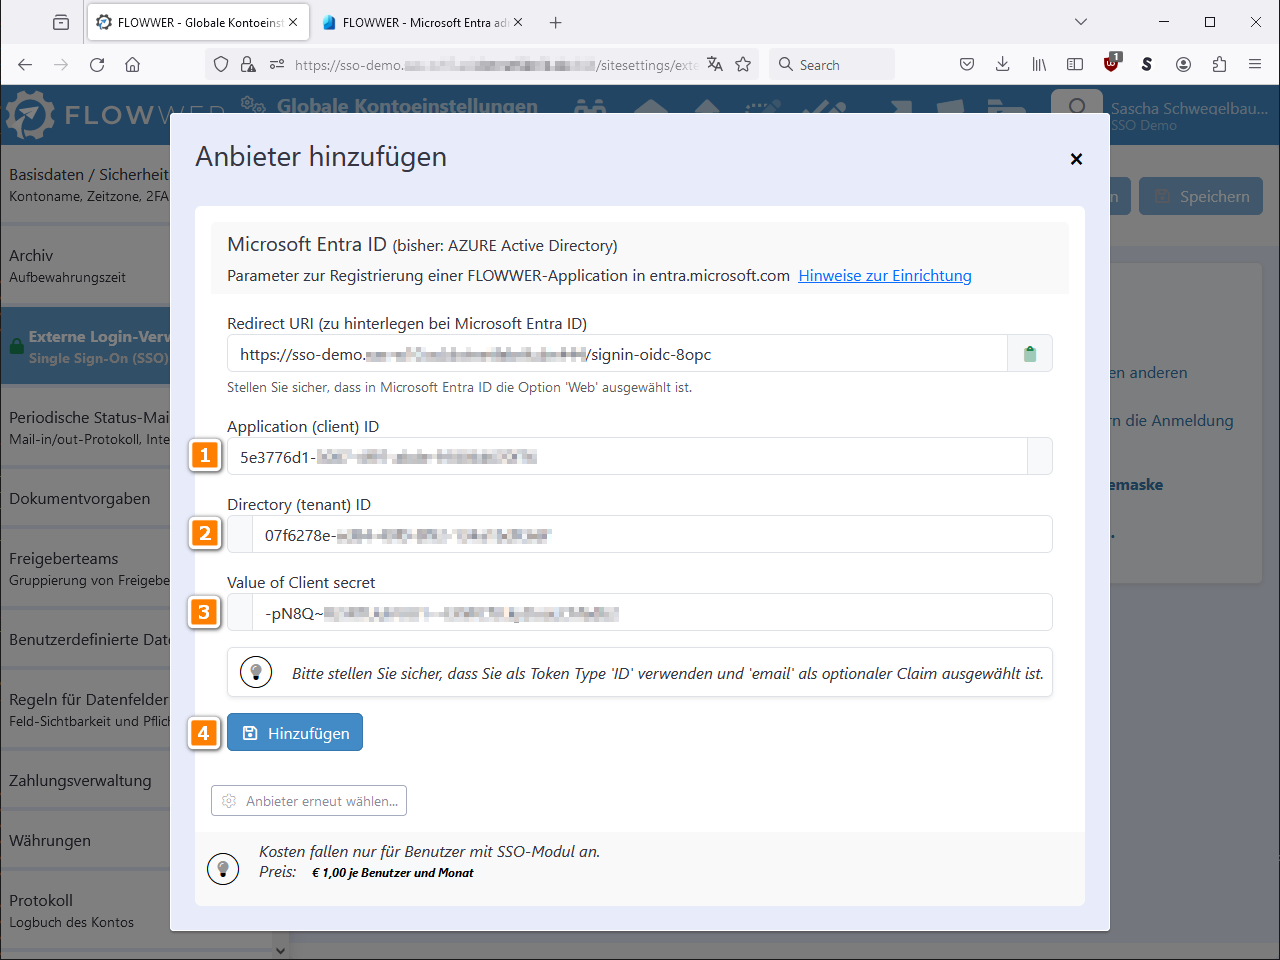Bookmark this page with the star icon
Screen dimensions: 1280x960
click(x=743, y=65)
